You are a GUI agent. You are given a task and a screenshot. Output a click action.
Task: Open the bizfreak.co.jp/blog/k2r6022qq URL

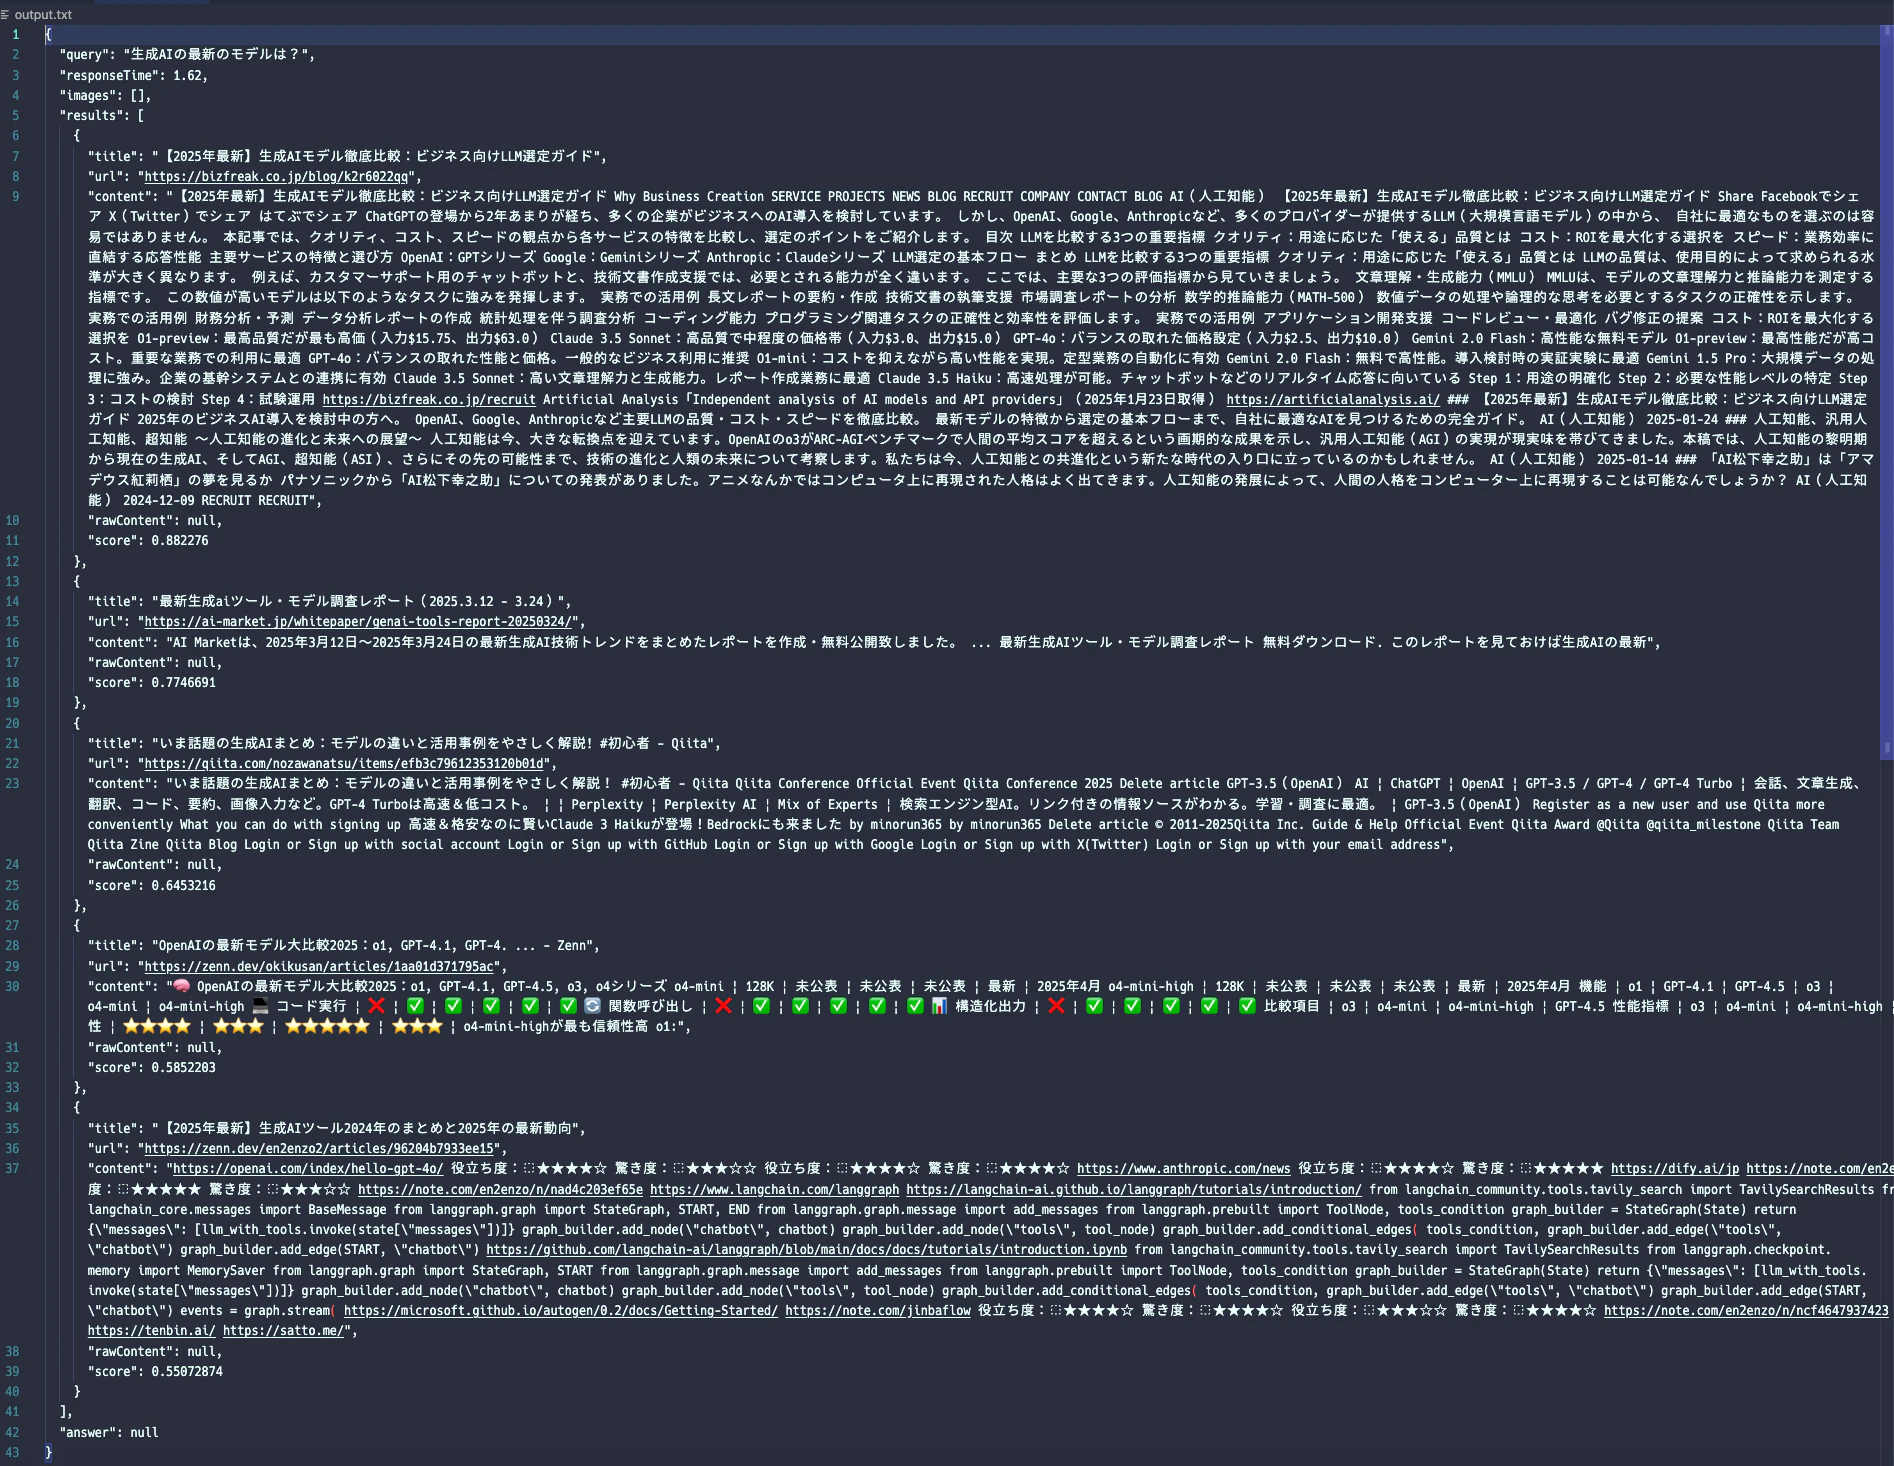[278, 177]
